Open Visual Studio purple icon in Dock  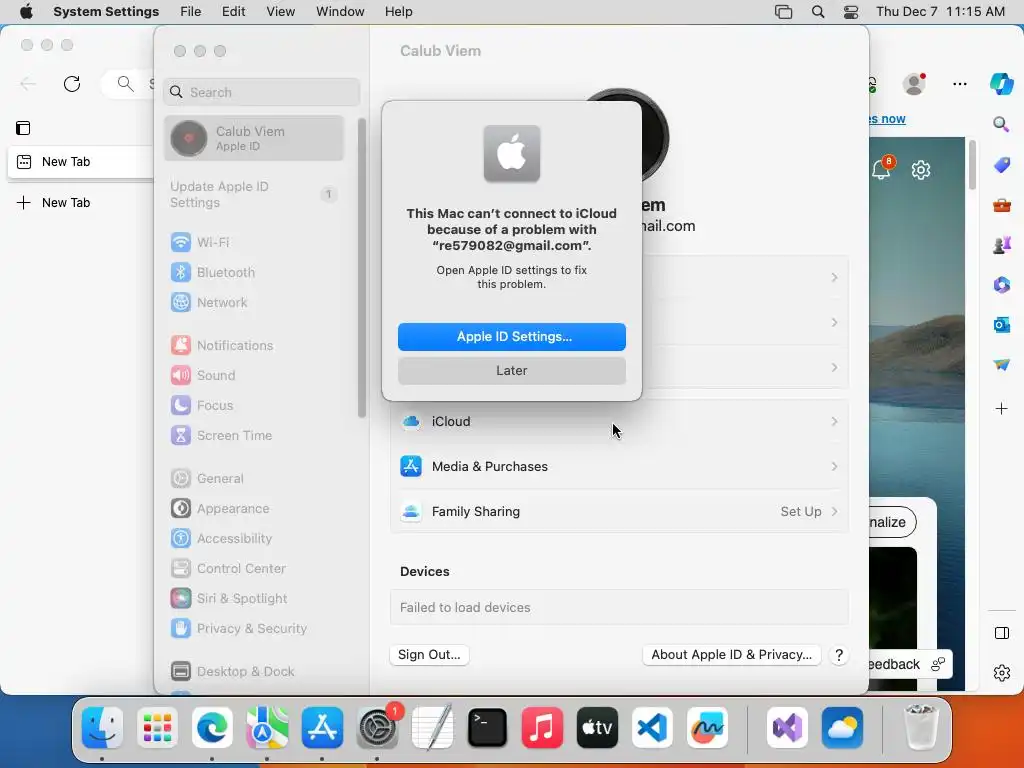click(787, 727)
